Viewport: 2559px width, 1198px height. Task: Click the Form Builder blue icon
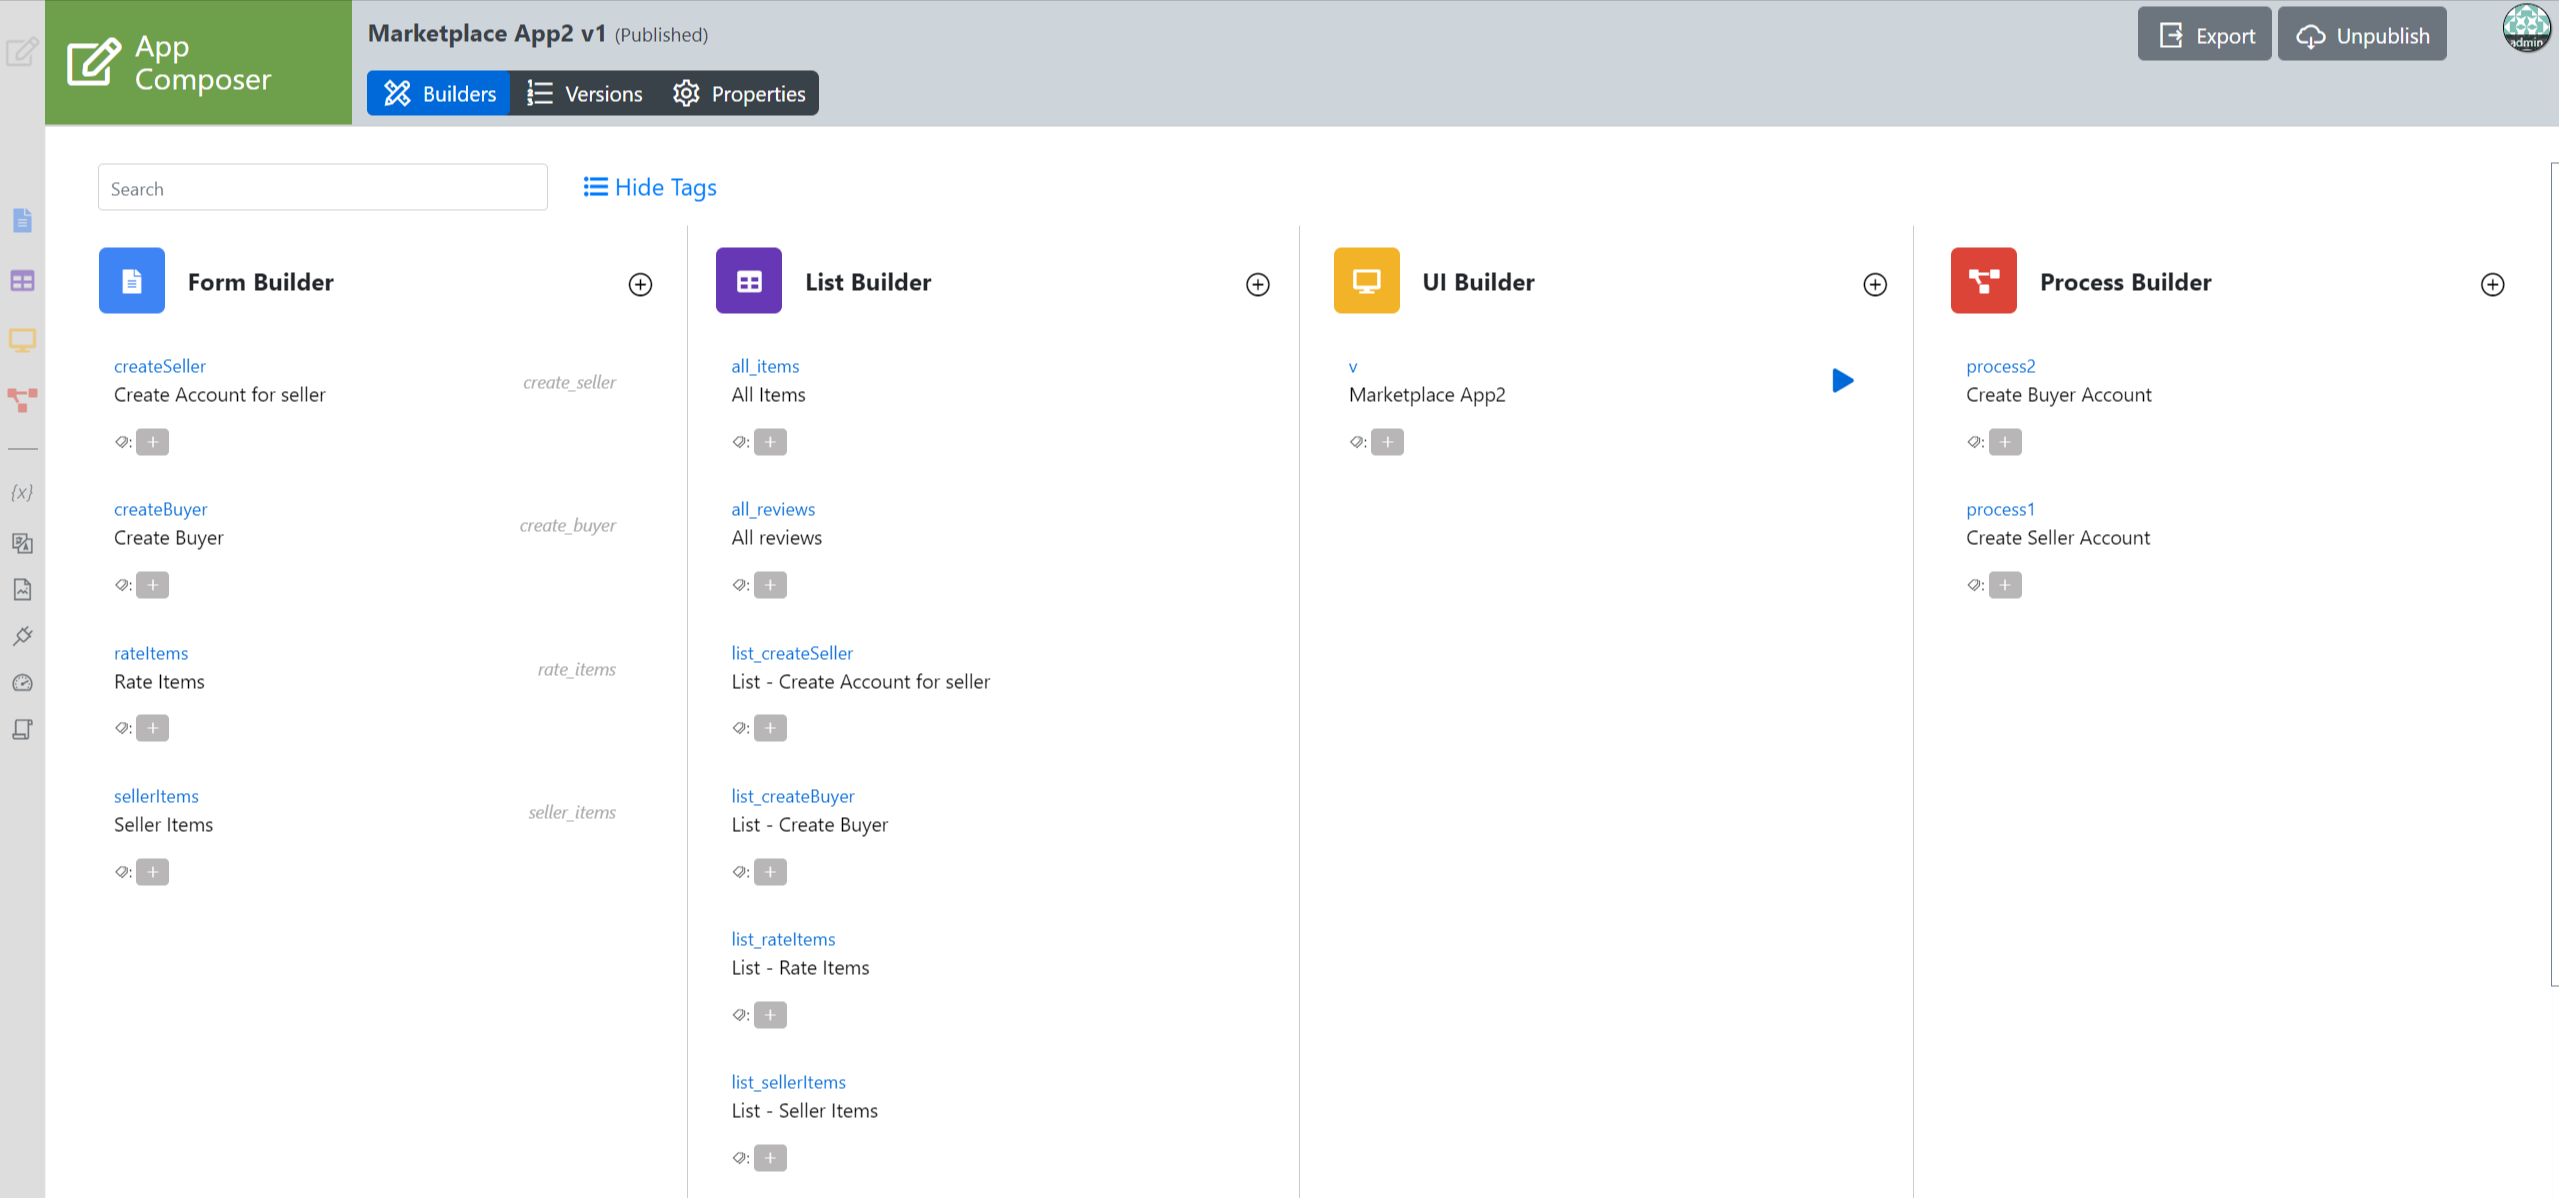click(x=131, y=281)
